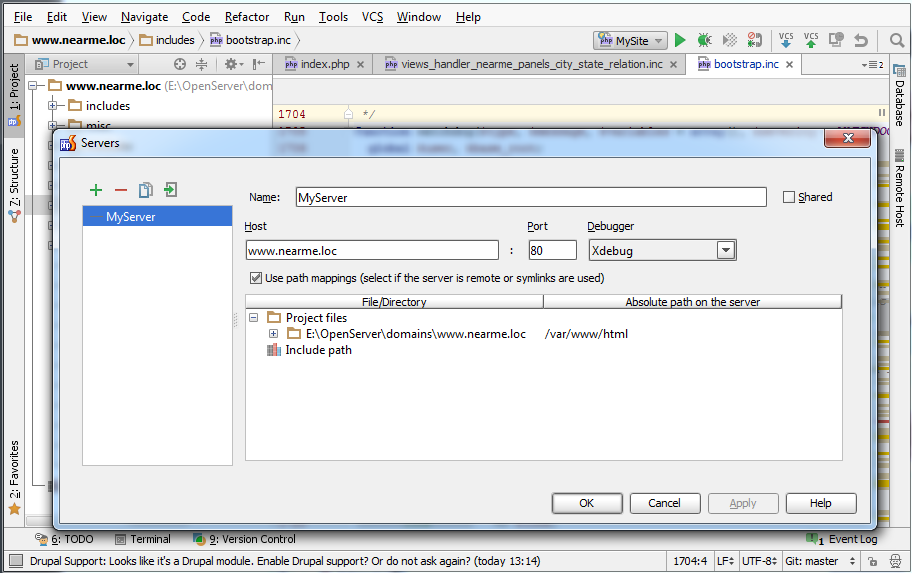The image size is (912, 573).
Task: Open the Remote Host tool window
Action: pos(899,188)
